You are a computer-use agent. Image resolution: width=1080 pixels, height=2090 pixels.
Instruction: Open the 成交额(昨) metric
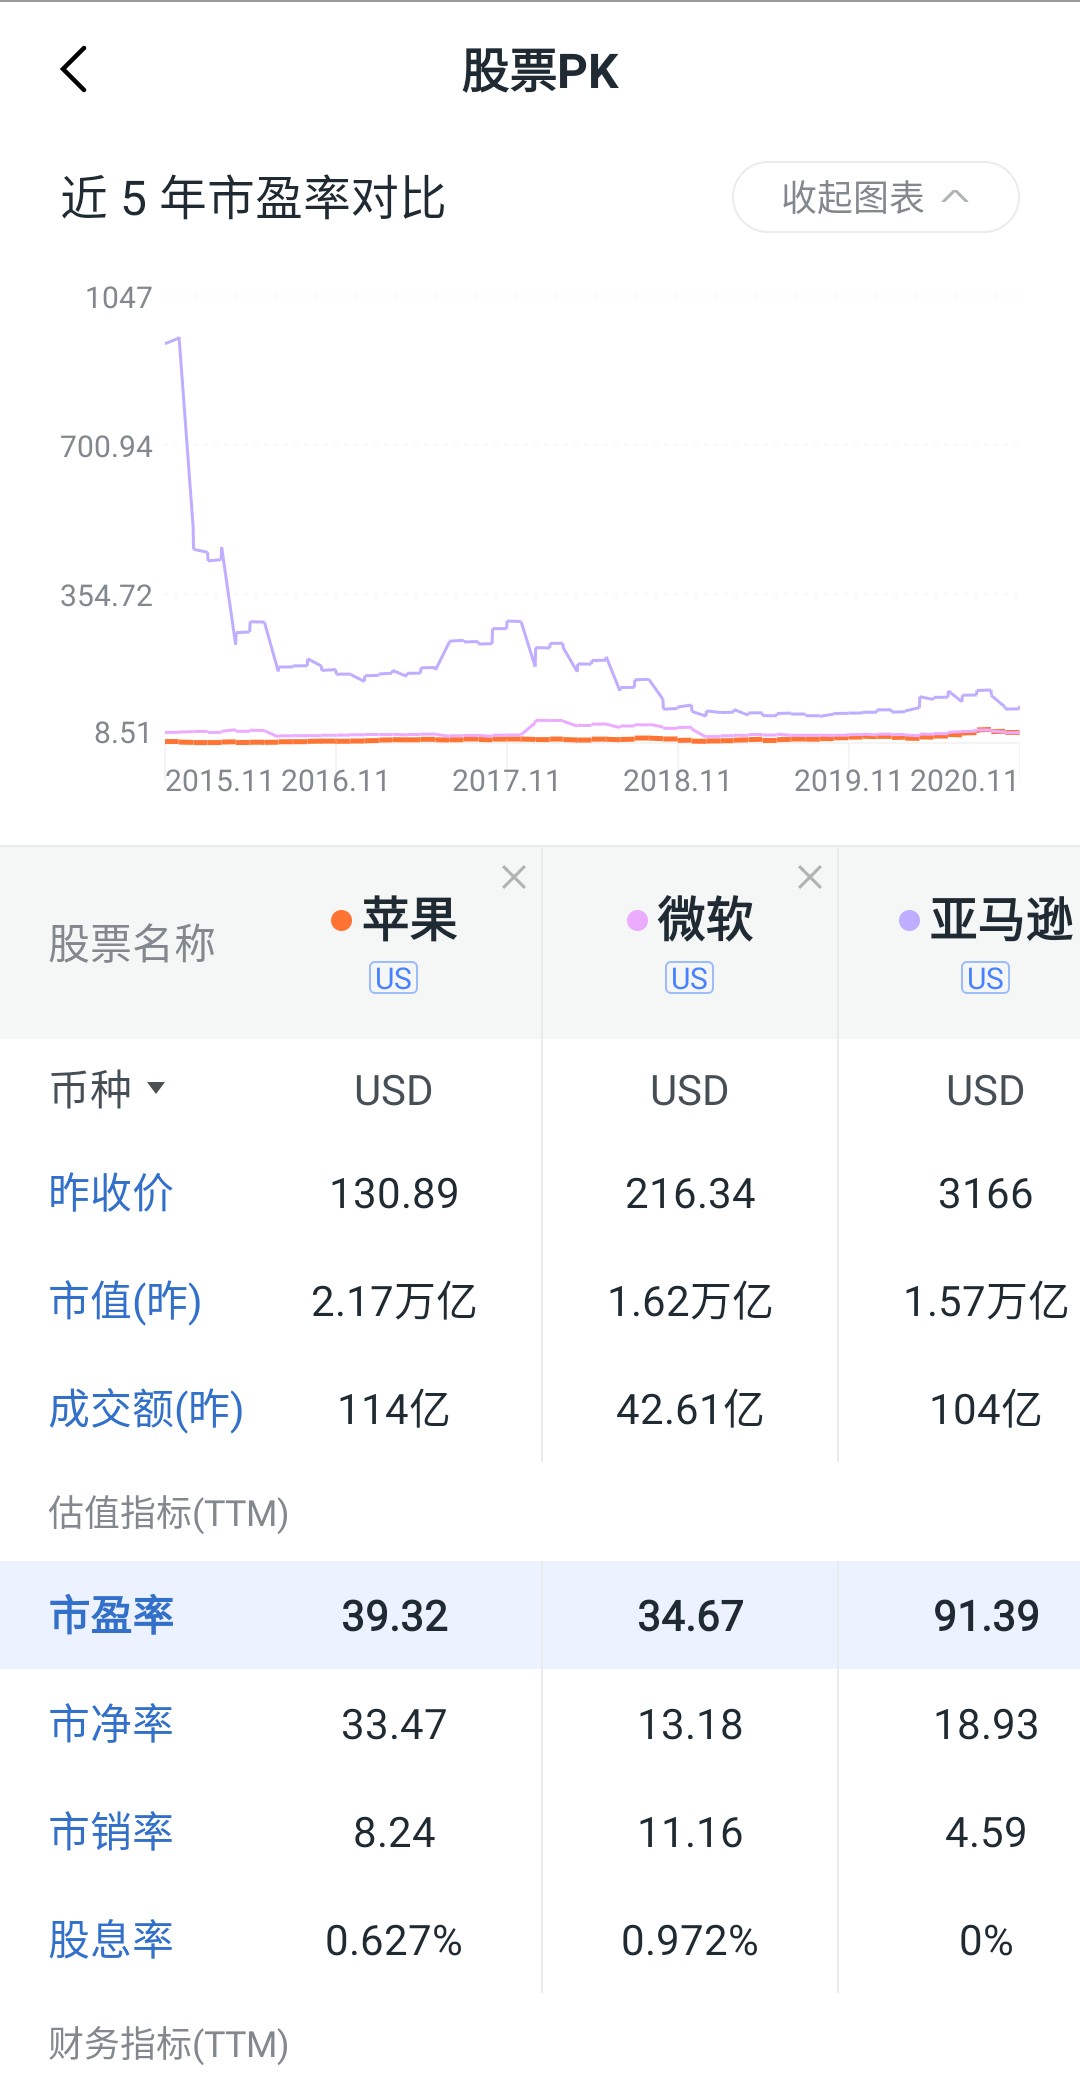coord(146,1409)
